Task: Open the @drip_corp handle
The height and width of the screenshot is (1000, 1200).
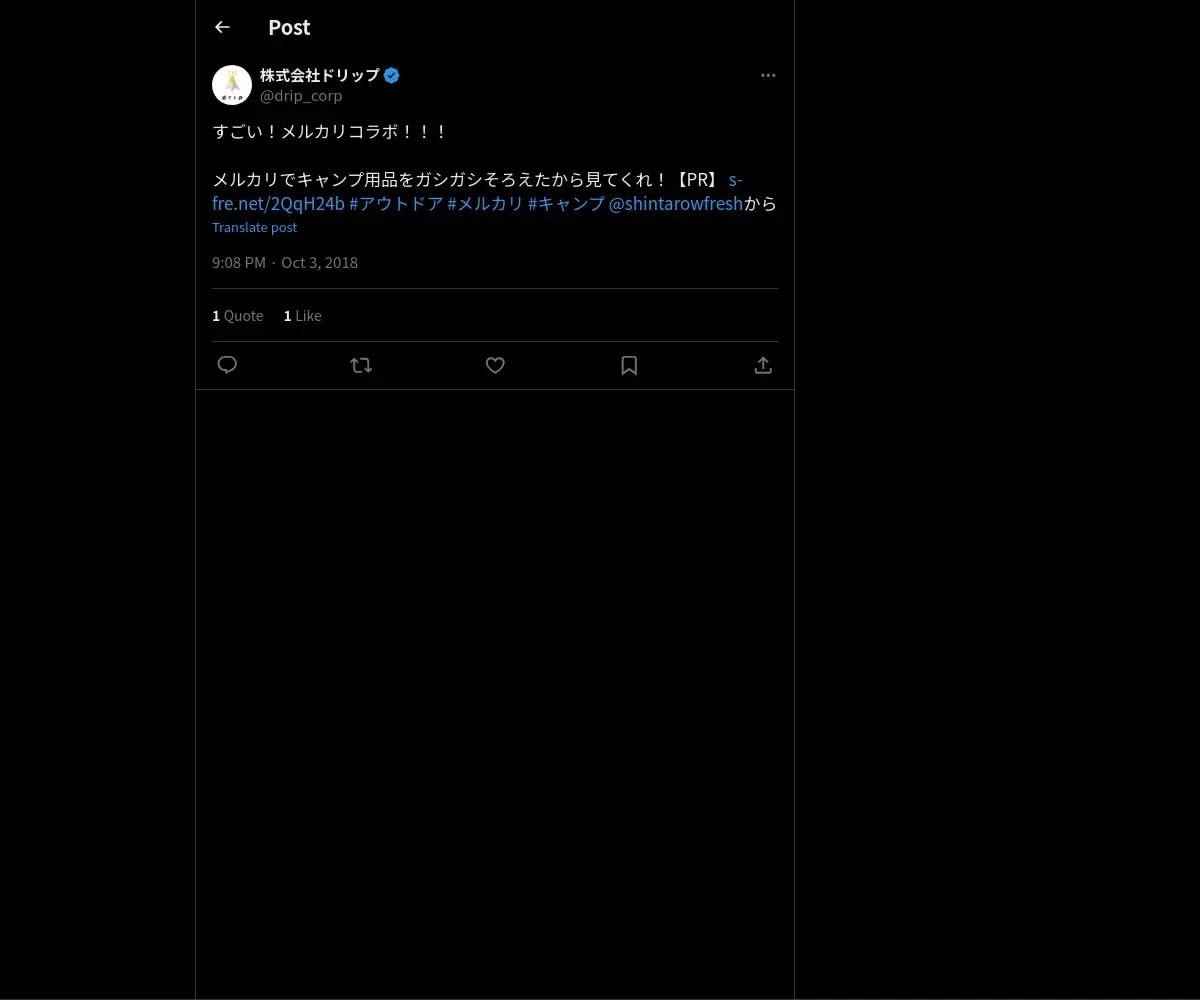Action: 301,96
